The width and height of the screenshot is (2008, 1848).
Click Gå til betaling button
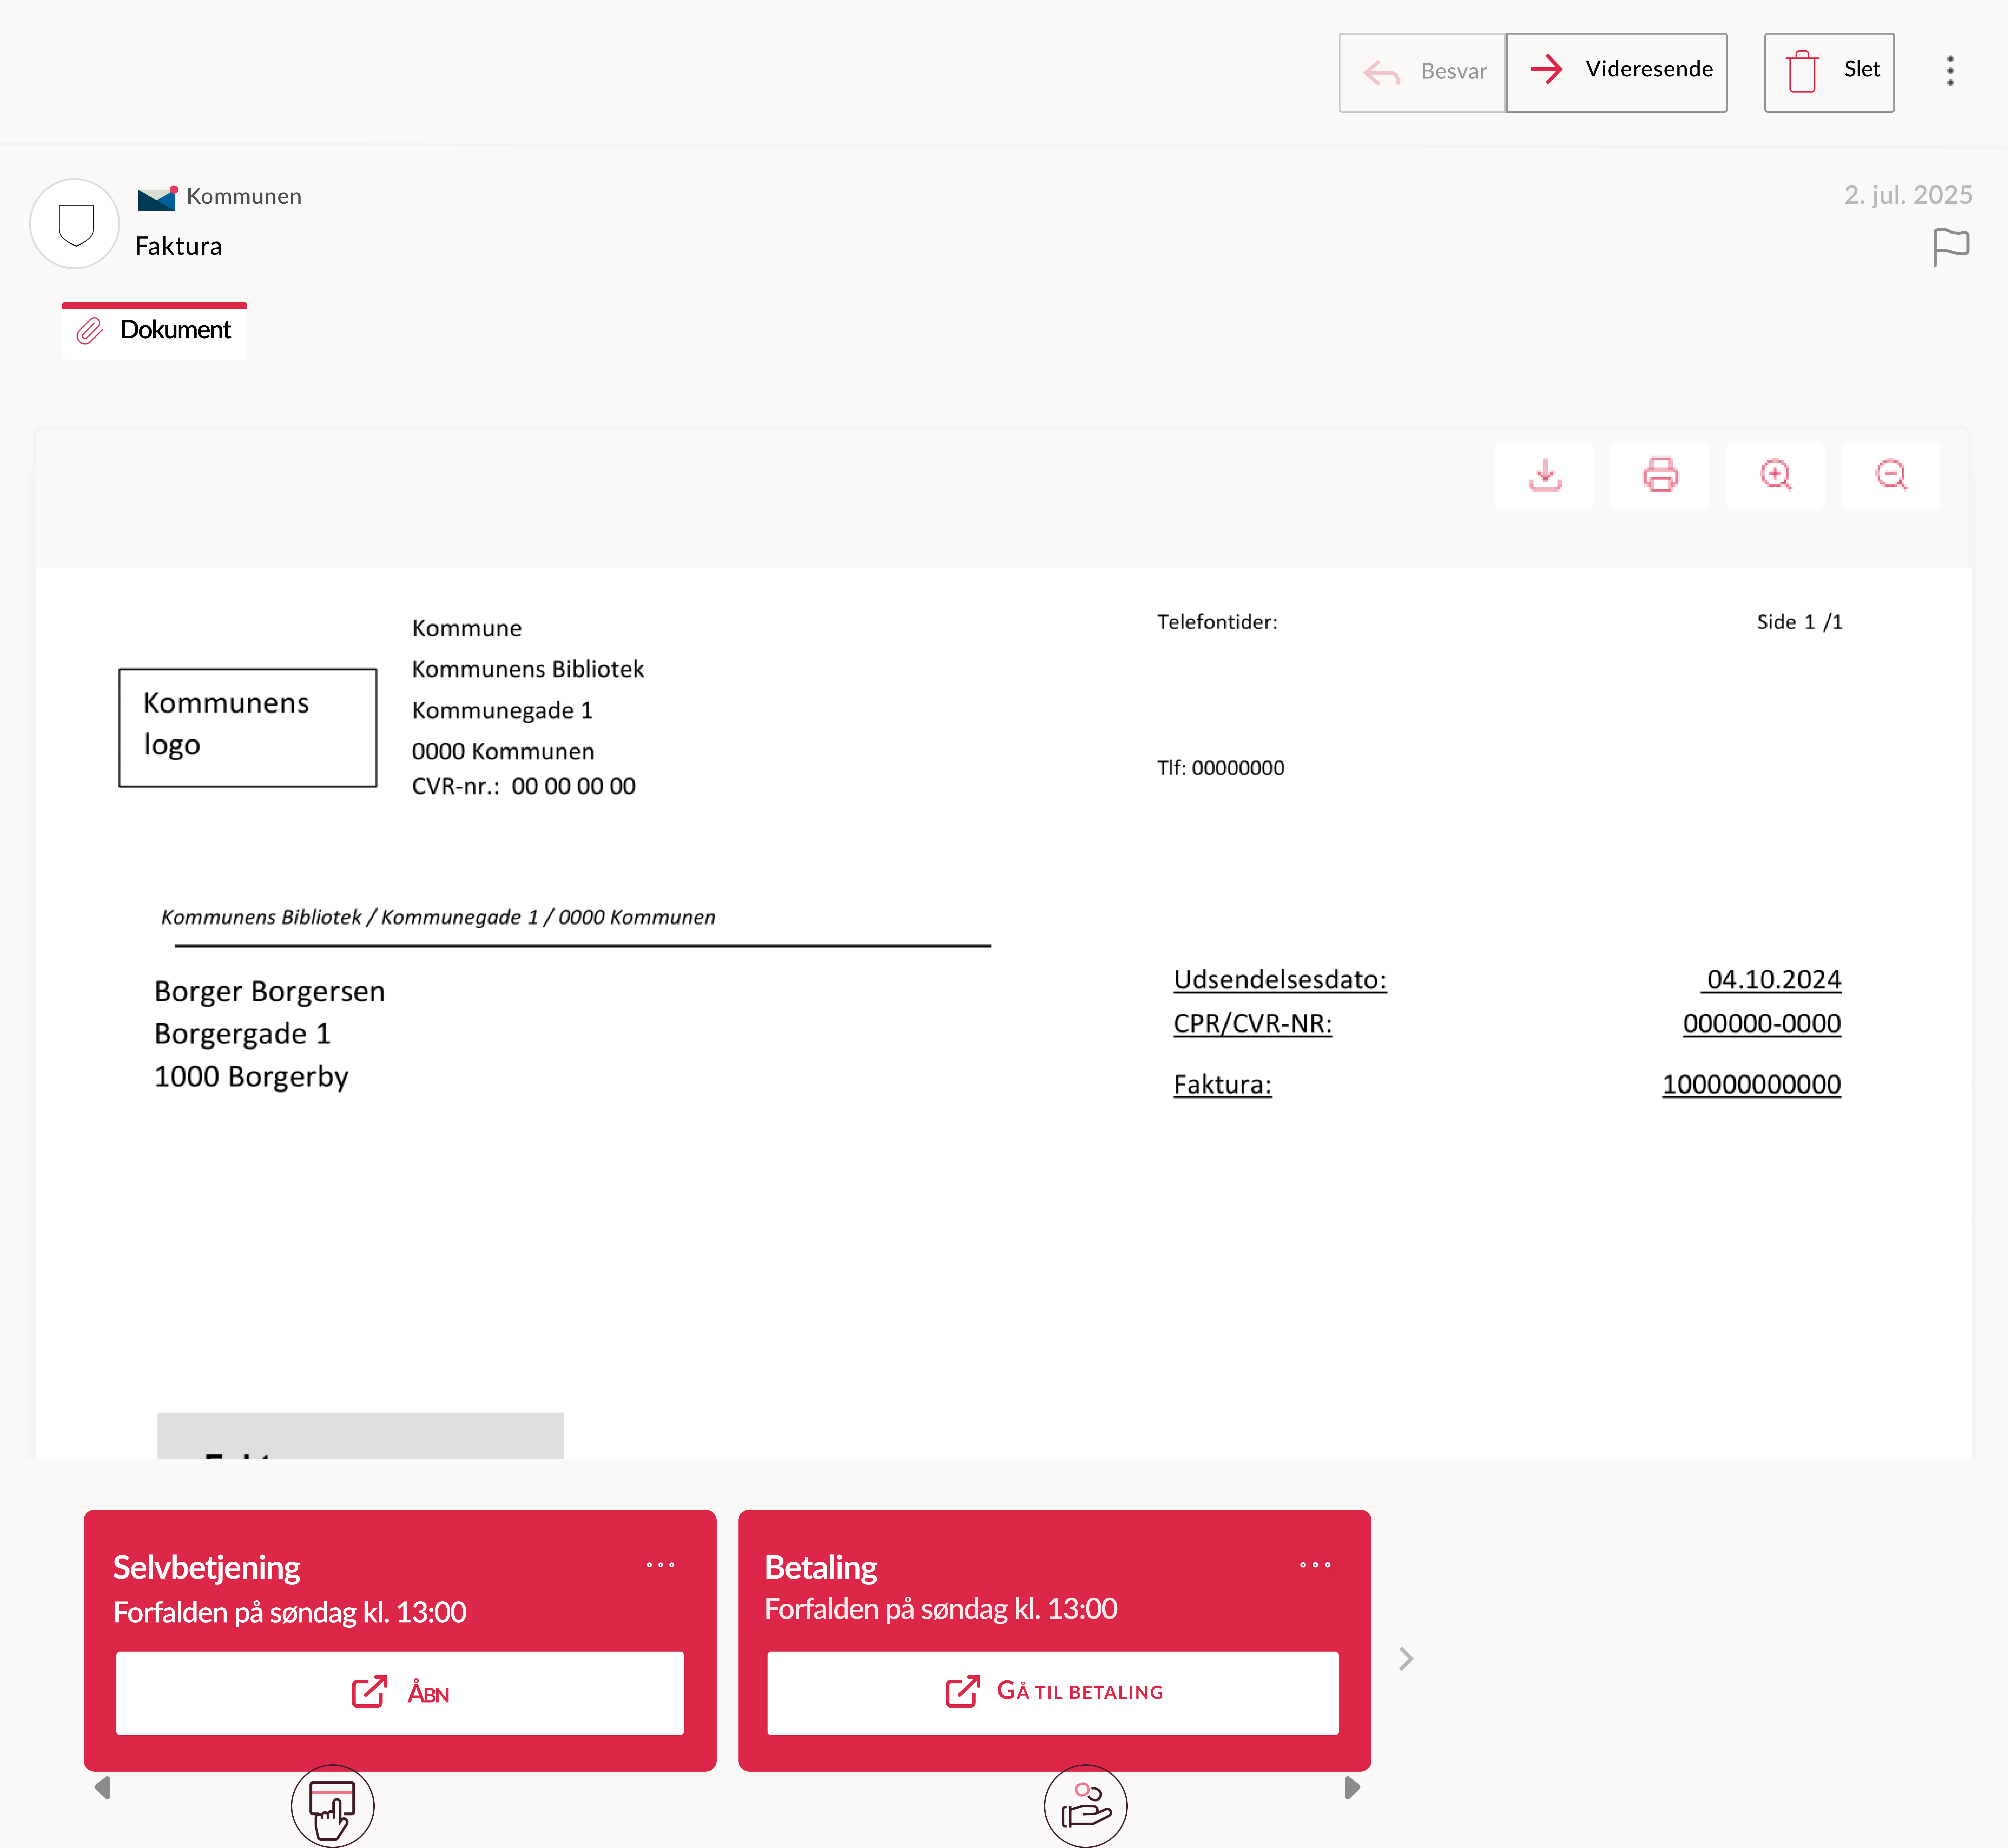(x=1053, y=1692)
